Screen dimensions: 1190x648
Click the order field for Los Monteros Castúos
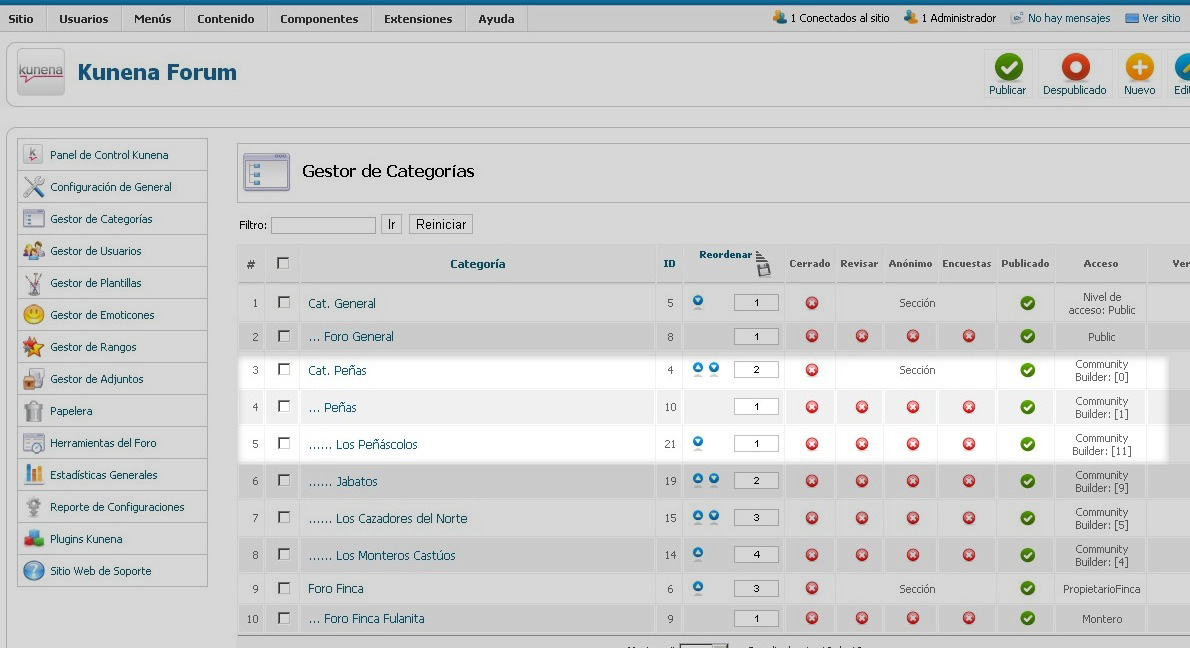[x=756, y=555]
